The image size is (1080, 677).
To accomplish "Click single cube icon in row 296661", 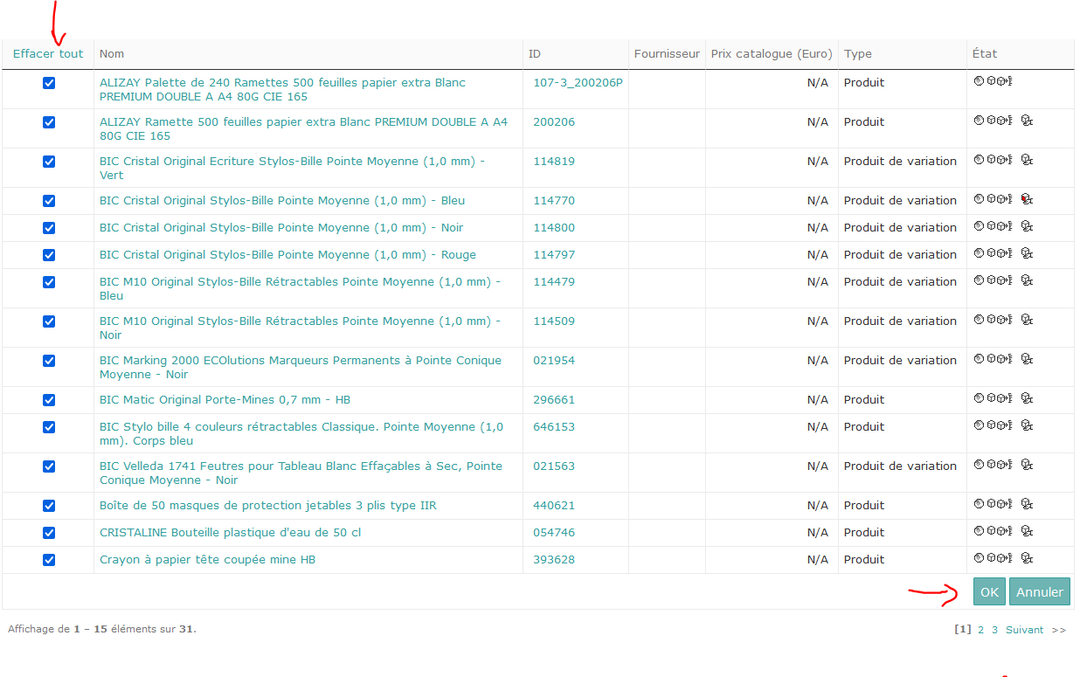I will click(992, 398).
